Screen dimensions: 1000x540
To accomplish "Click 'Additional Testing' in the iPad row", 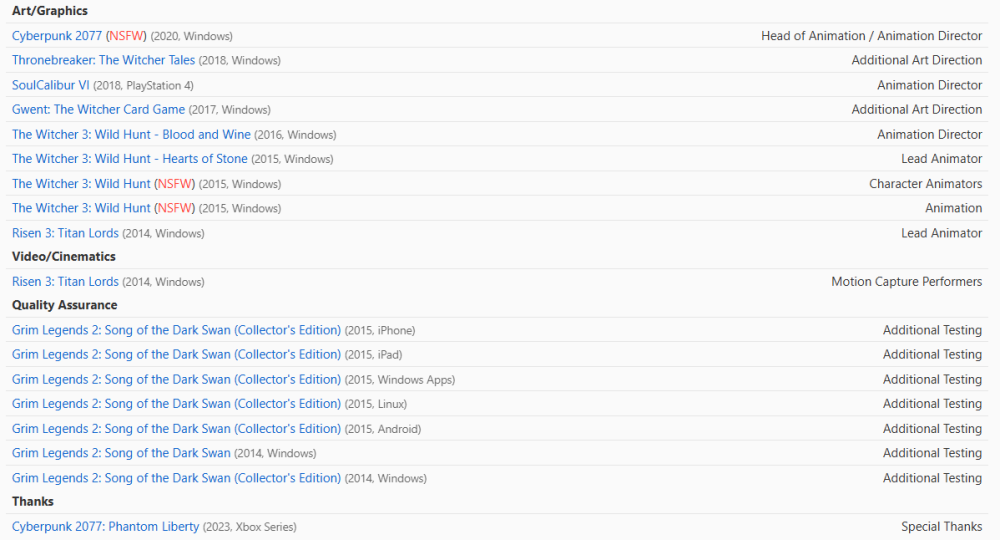I will (x=932, y=354).
